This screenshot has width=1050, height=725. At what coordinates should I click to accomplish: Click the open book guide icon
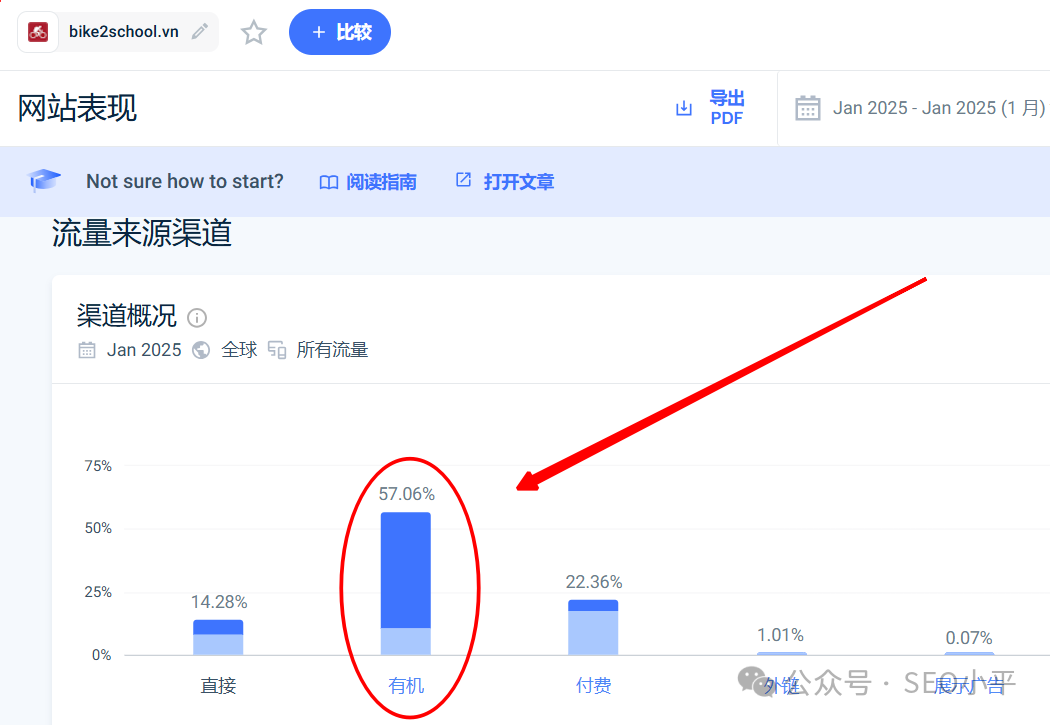pos(328,182)
